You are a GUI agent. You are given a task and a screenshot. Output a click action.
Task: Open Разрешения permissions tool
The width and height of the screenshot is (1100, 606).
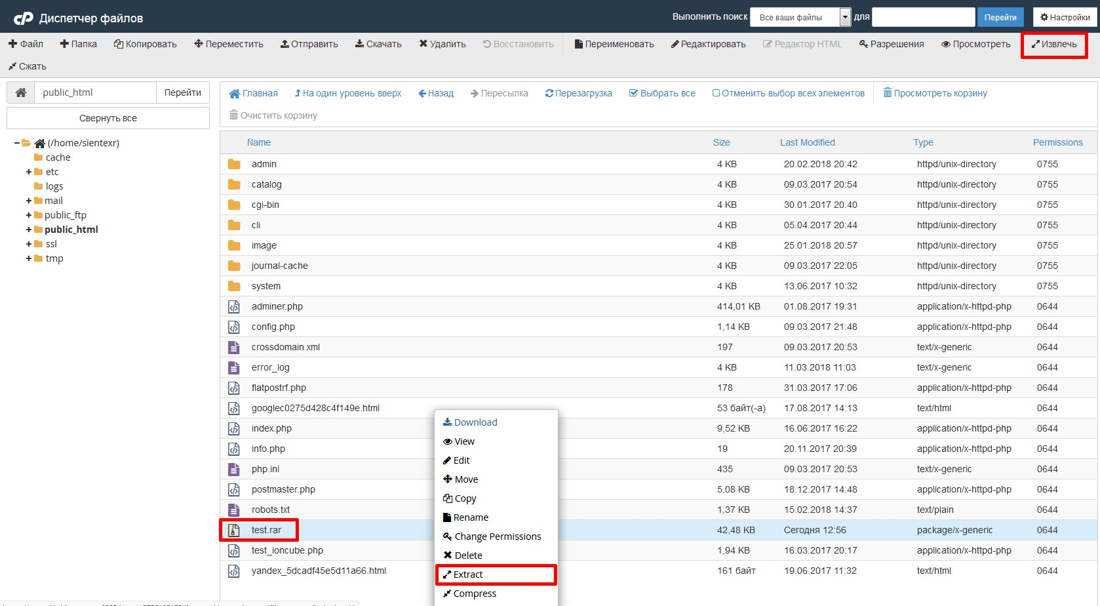(x=865, y=44)
